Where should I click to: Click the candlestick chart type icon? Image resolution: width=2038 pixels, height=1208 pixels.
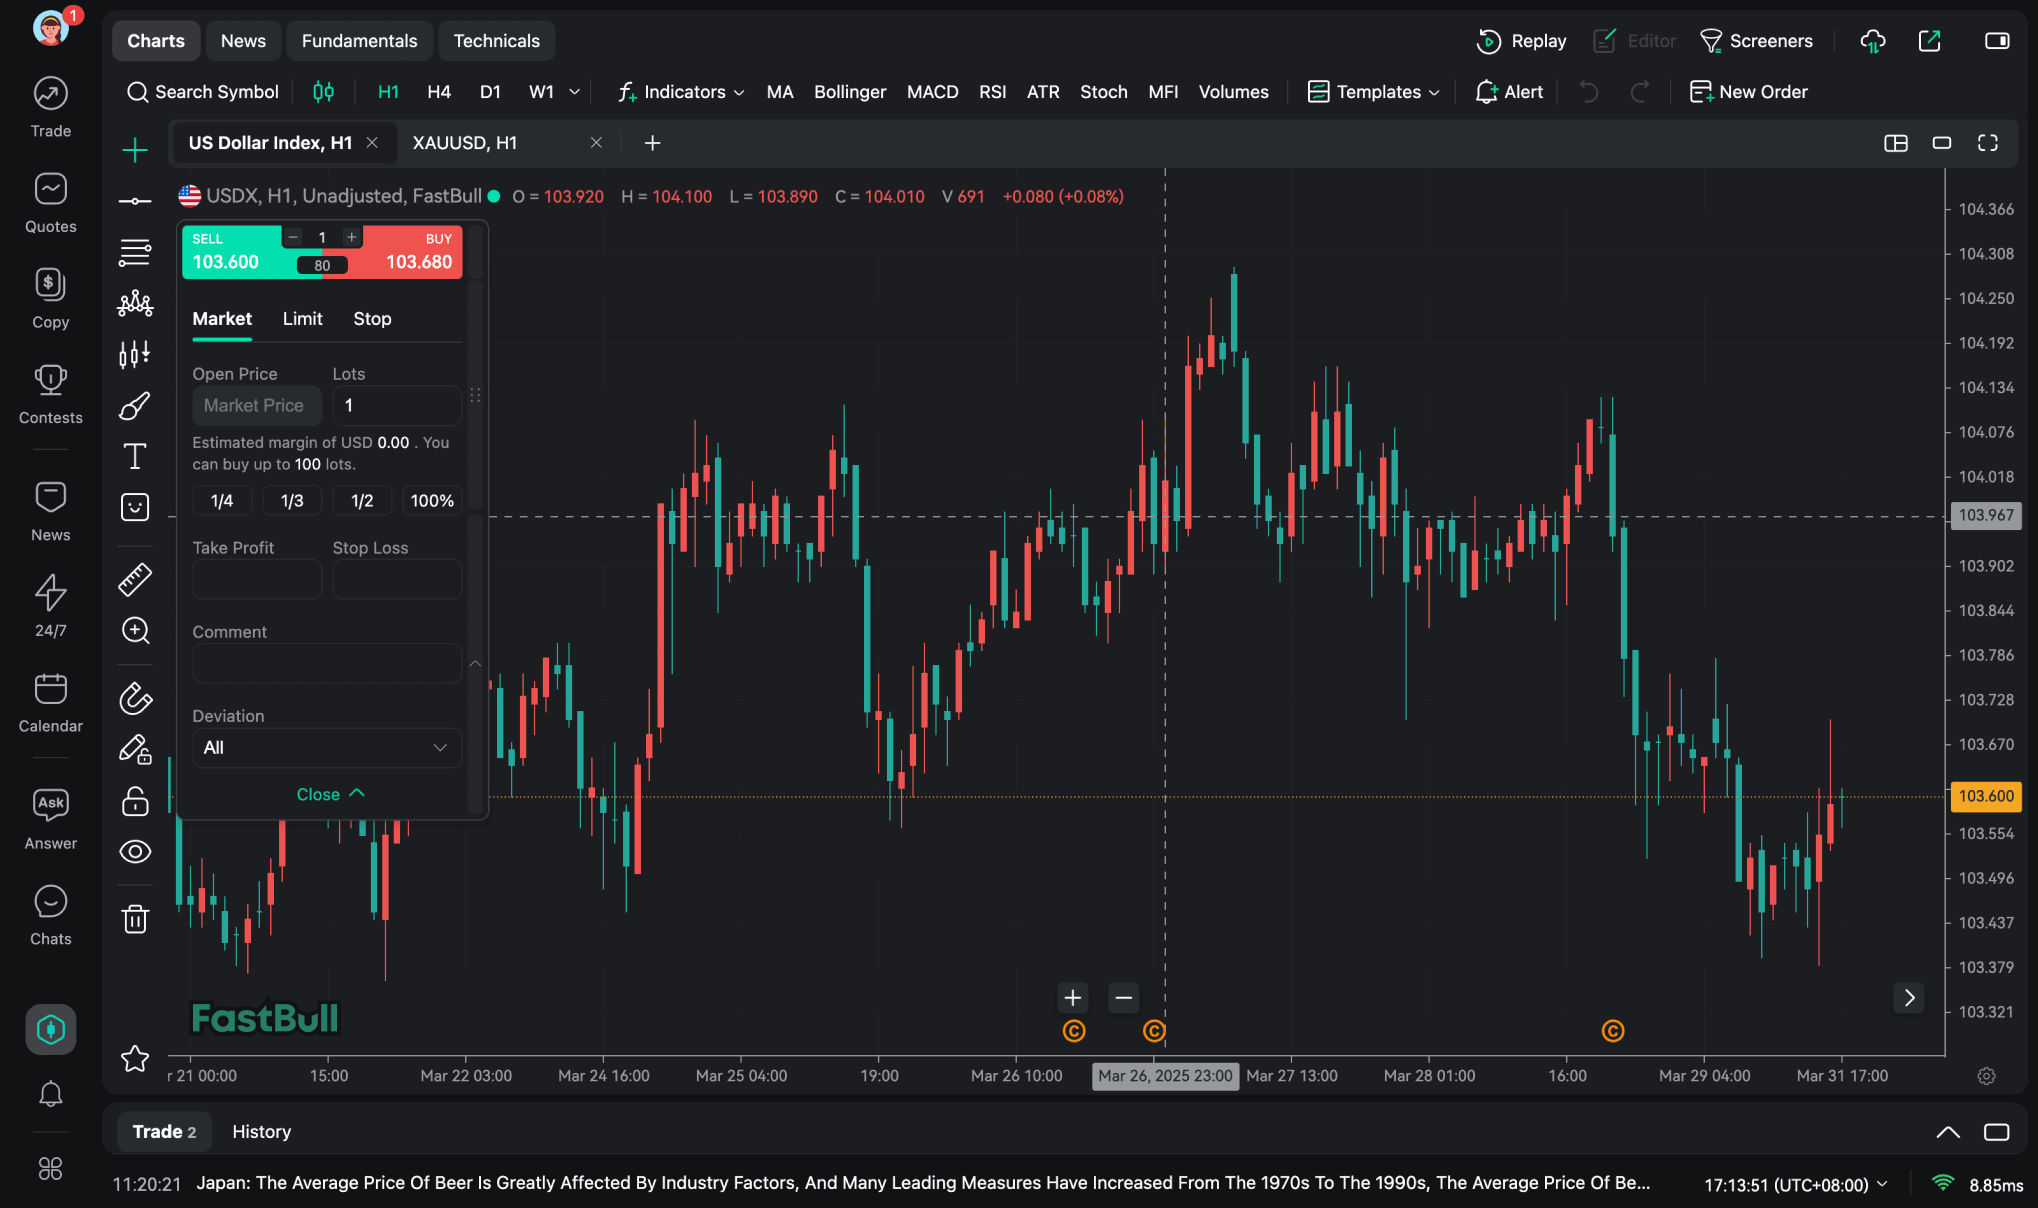pyautogui.click(x=323, y=92)
